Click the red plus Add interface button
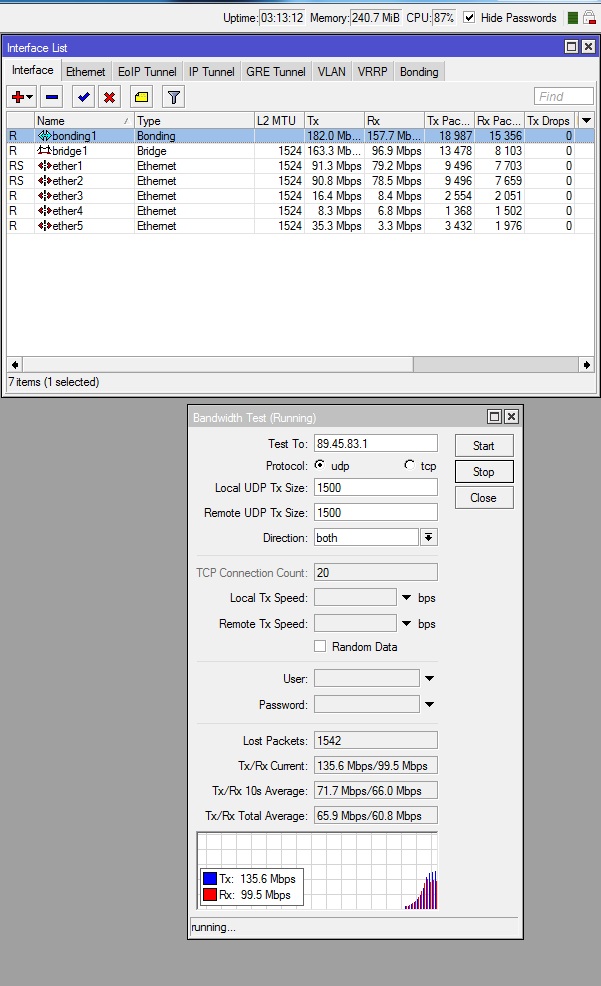The height and width of the screenshot is (986, 601). 18,97
